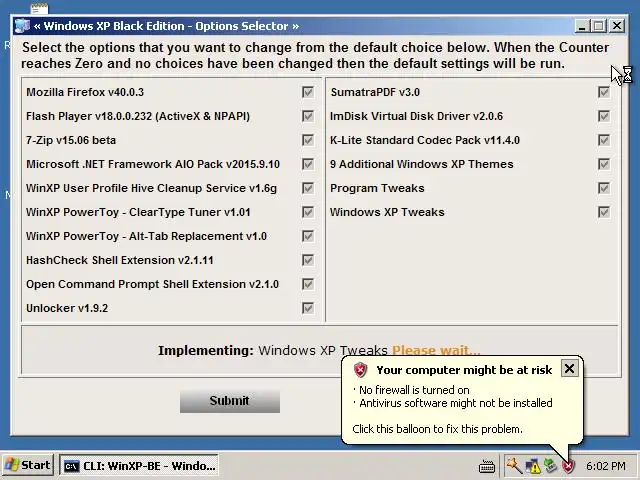Open the red Security Center shield tray icon

click(568, 466)
